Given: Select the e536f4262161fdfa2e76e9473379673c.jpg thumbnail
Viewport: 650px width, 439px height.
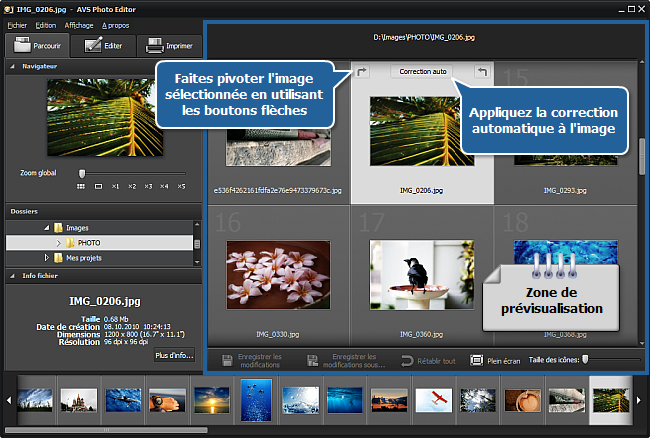Looking at the screenshot, I should point(278,147).
